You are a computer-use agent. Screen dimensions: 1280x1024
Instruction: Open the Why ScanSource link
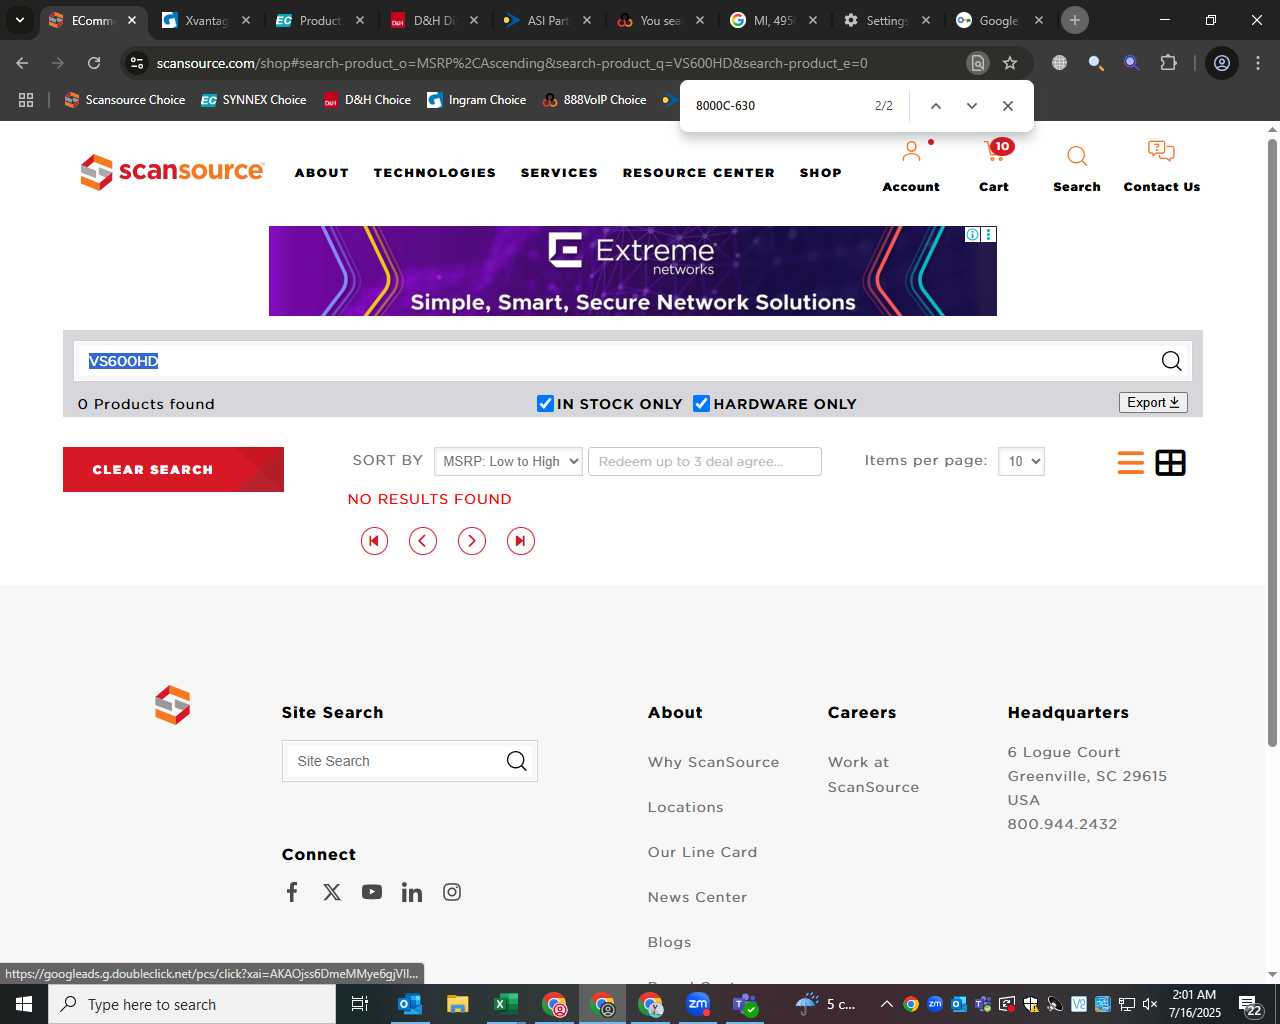pos(713,762)
